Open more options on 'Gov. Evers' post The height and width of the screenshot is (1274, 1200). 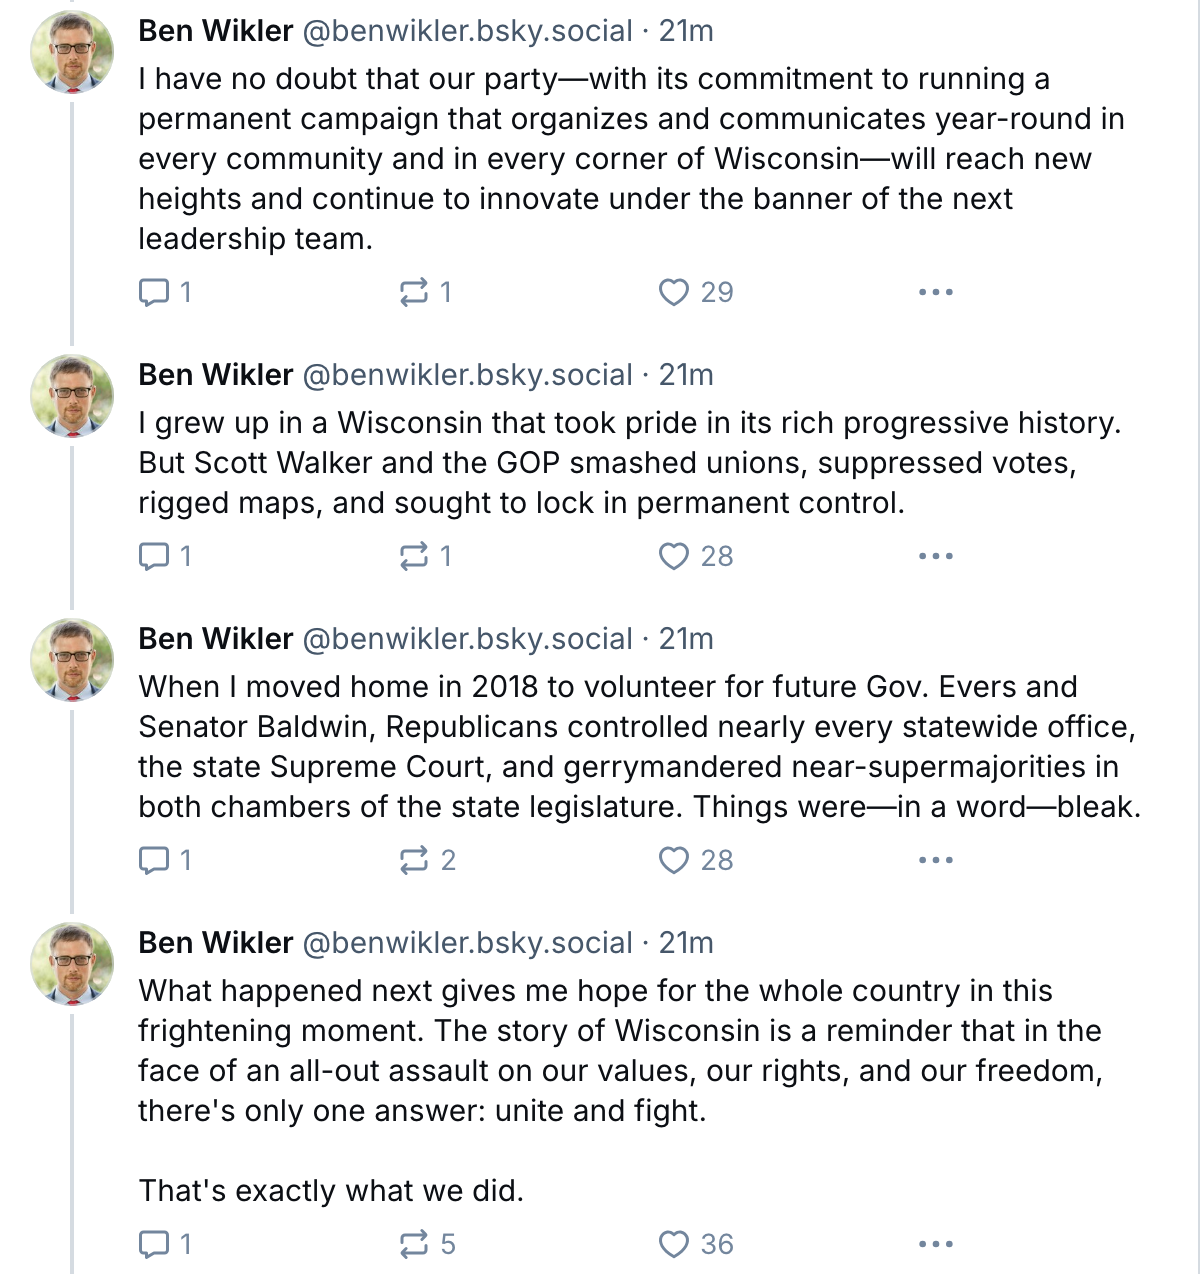pos(935,860)
